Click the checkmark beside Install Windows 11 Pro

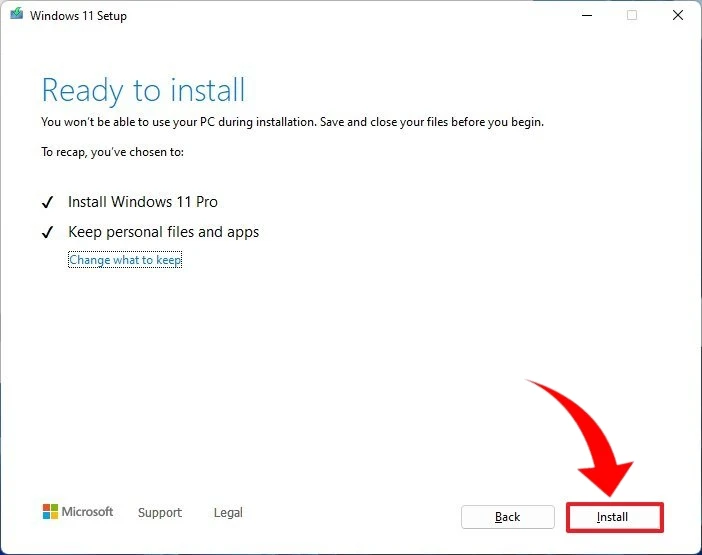point(47,202)
